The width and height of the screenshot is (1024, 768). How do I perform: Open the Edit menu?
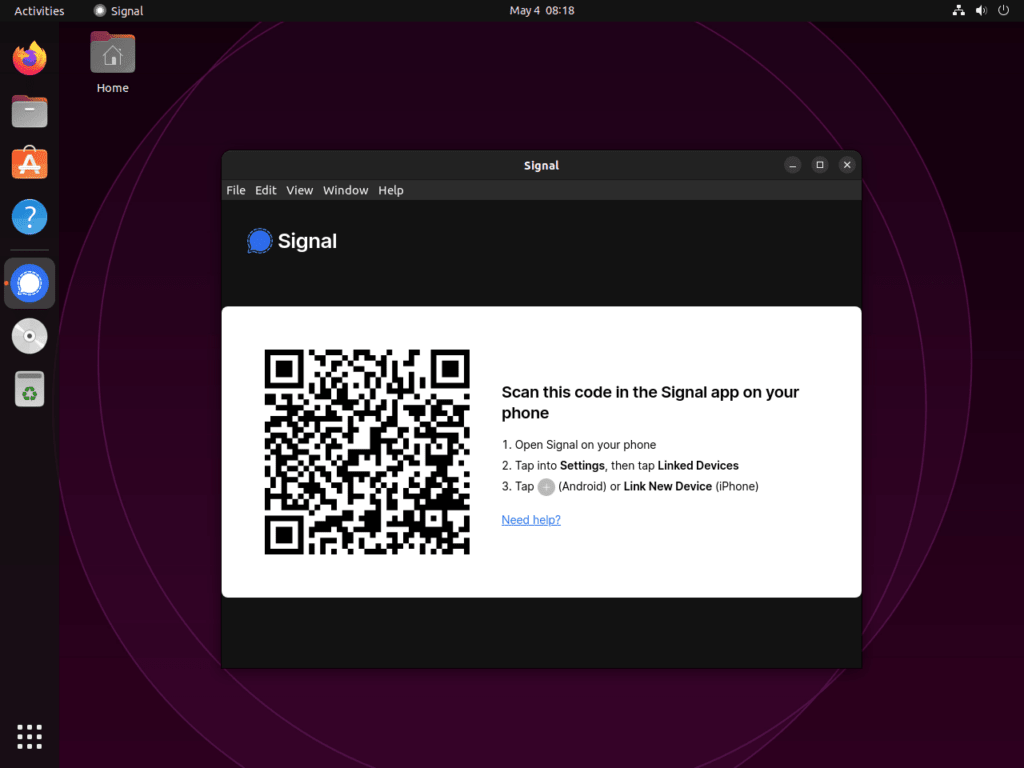(265, 190)
